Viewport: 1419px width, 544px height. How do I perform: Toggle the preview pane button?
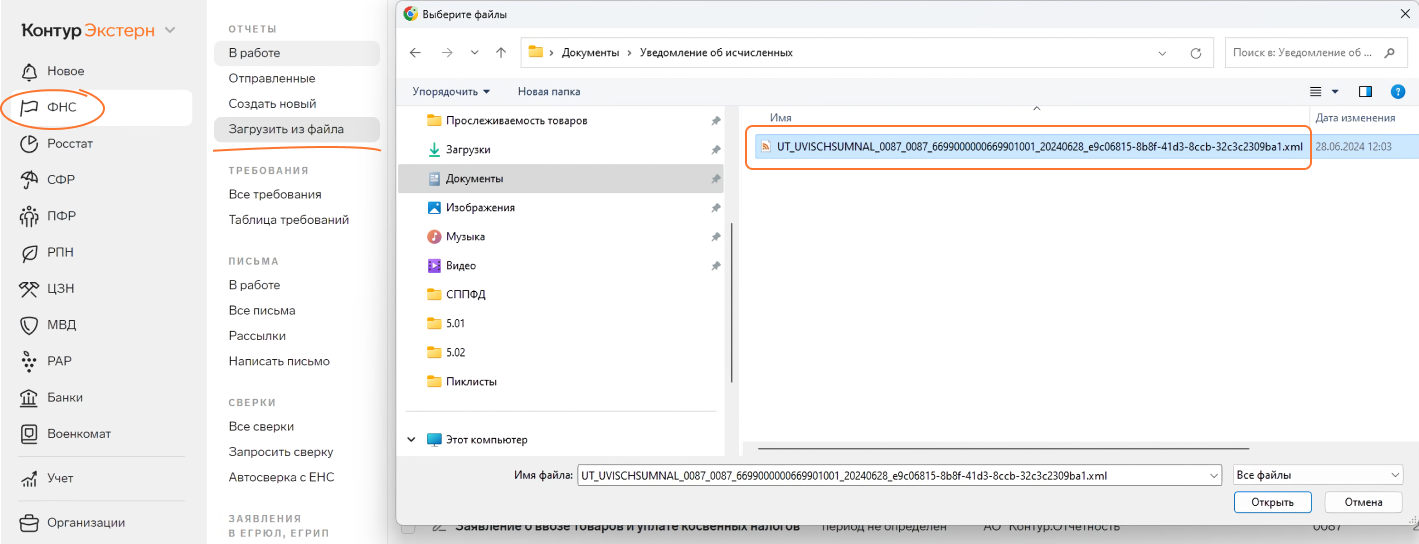pos(1365,91)
